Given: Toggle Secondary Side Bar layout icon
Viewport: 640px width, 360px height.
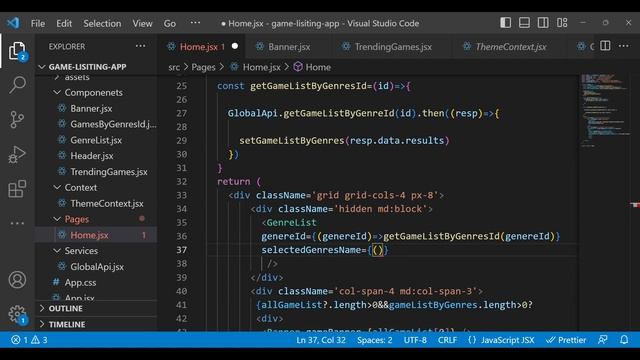Looking at the screenshot, I should (x=543, y=23).
